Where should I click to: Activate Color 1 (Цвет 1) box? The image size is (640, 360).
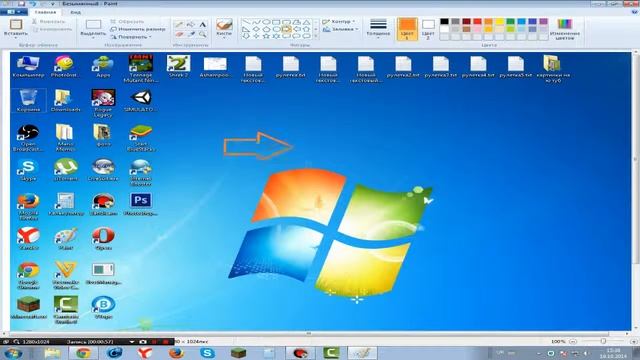407,29
